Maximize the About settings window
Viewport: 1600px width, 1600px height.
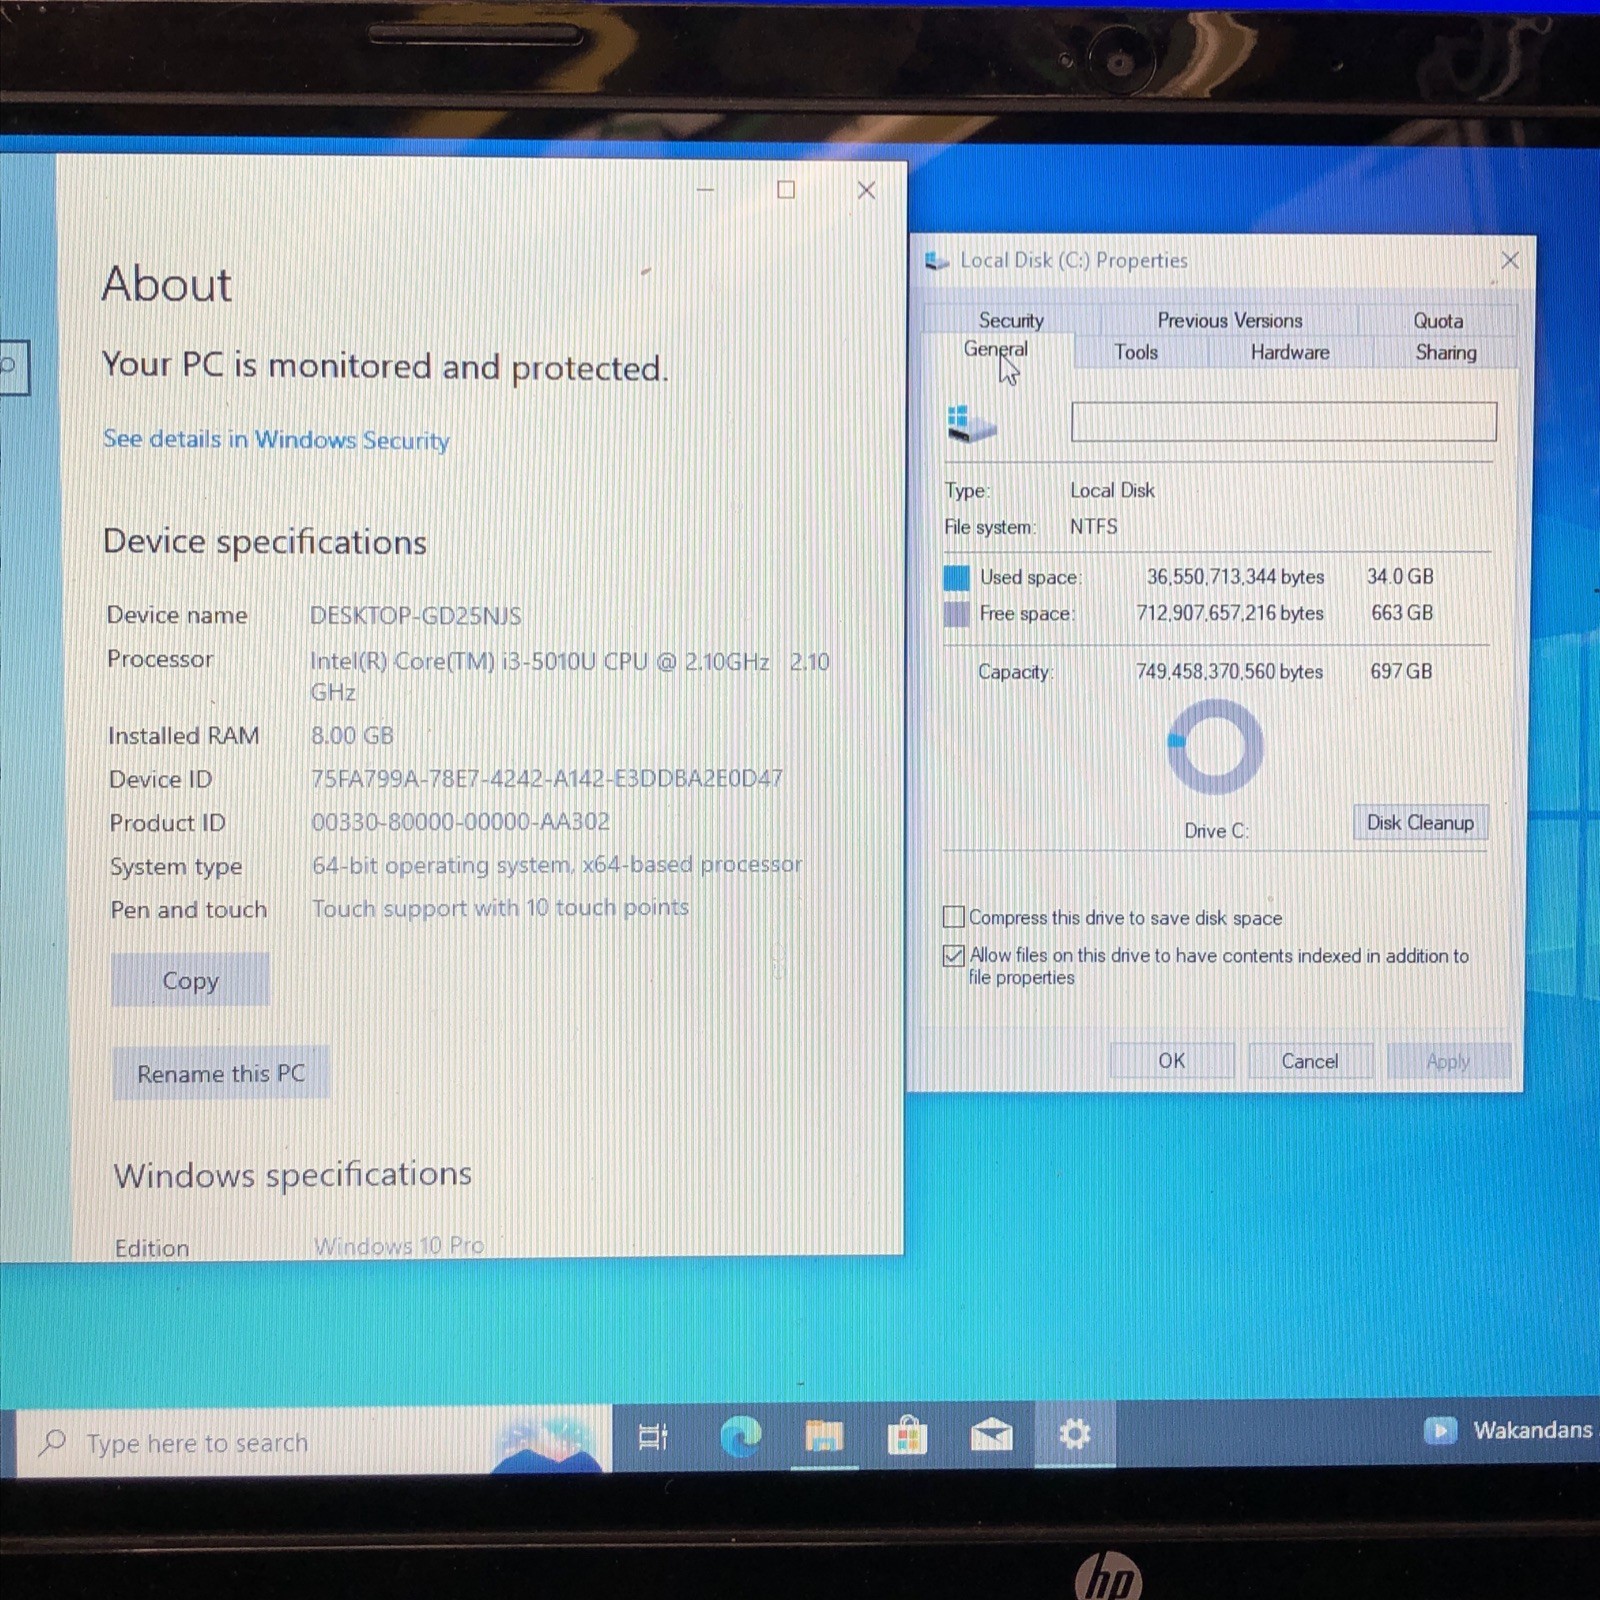point(786,189)
